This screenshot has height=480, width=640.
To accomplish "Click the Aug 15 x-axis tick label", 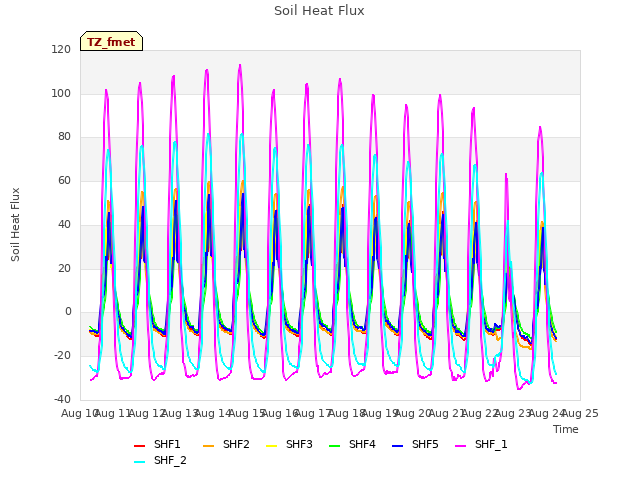I will (x=247, y=413).
